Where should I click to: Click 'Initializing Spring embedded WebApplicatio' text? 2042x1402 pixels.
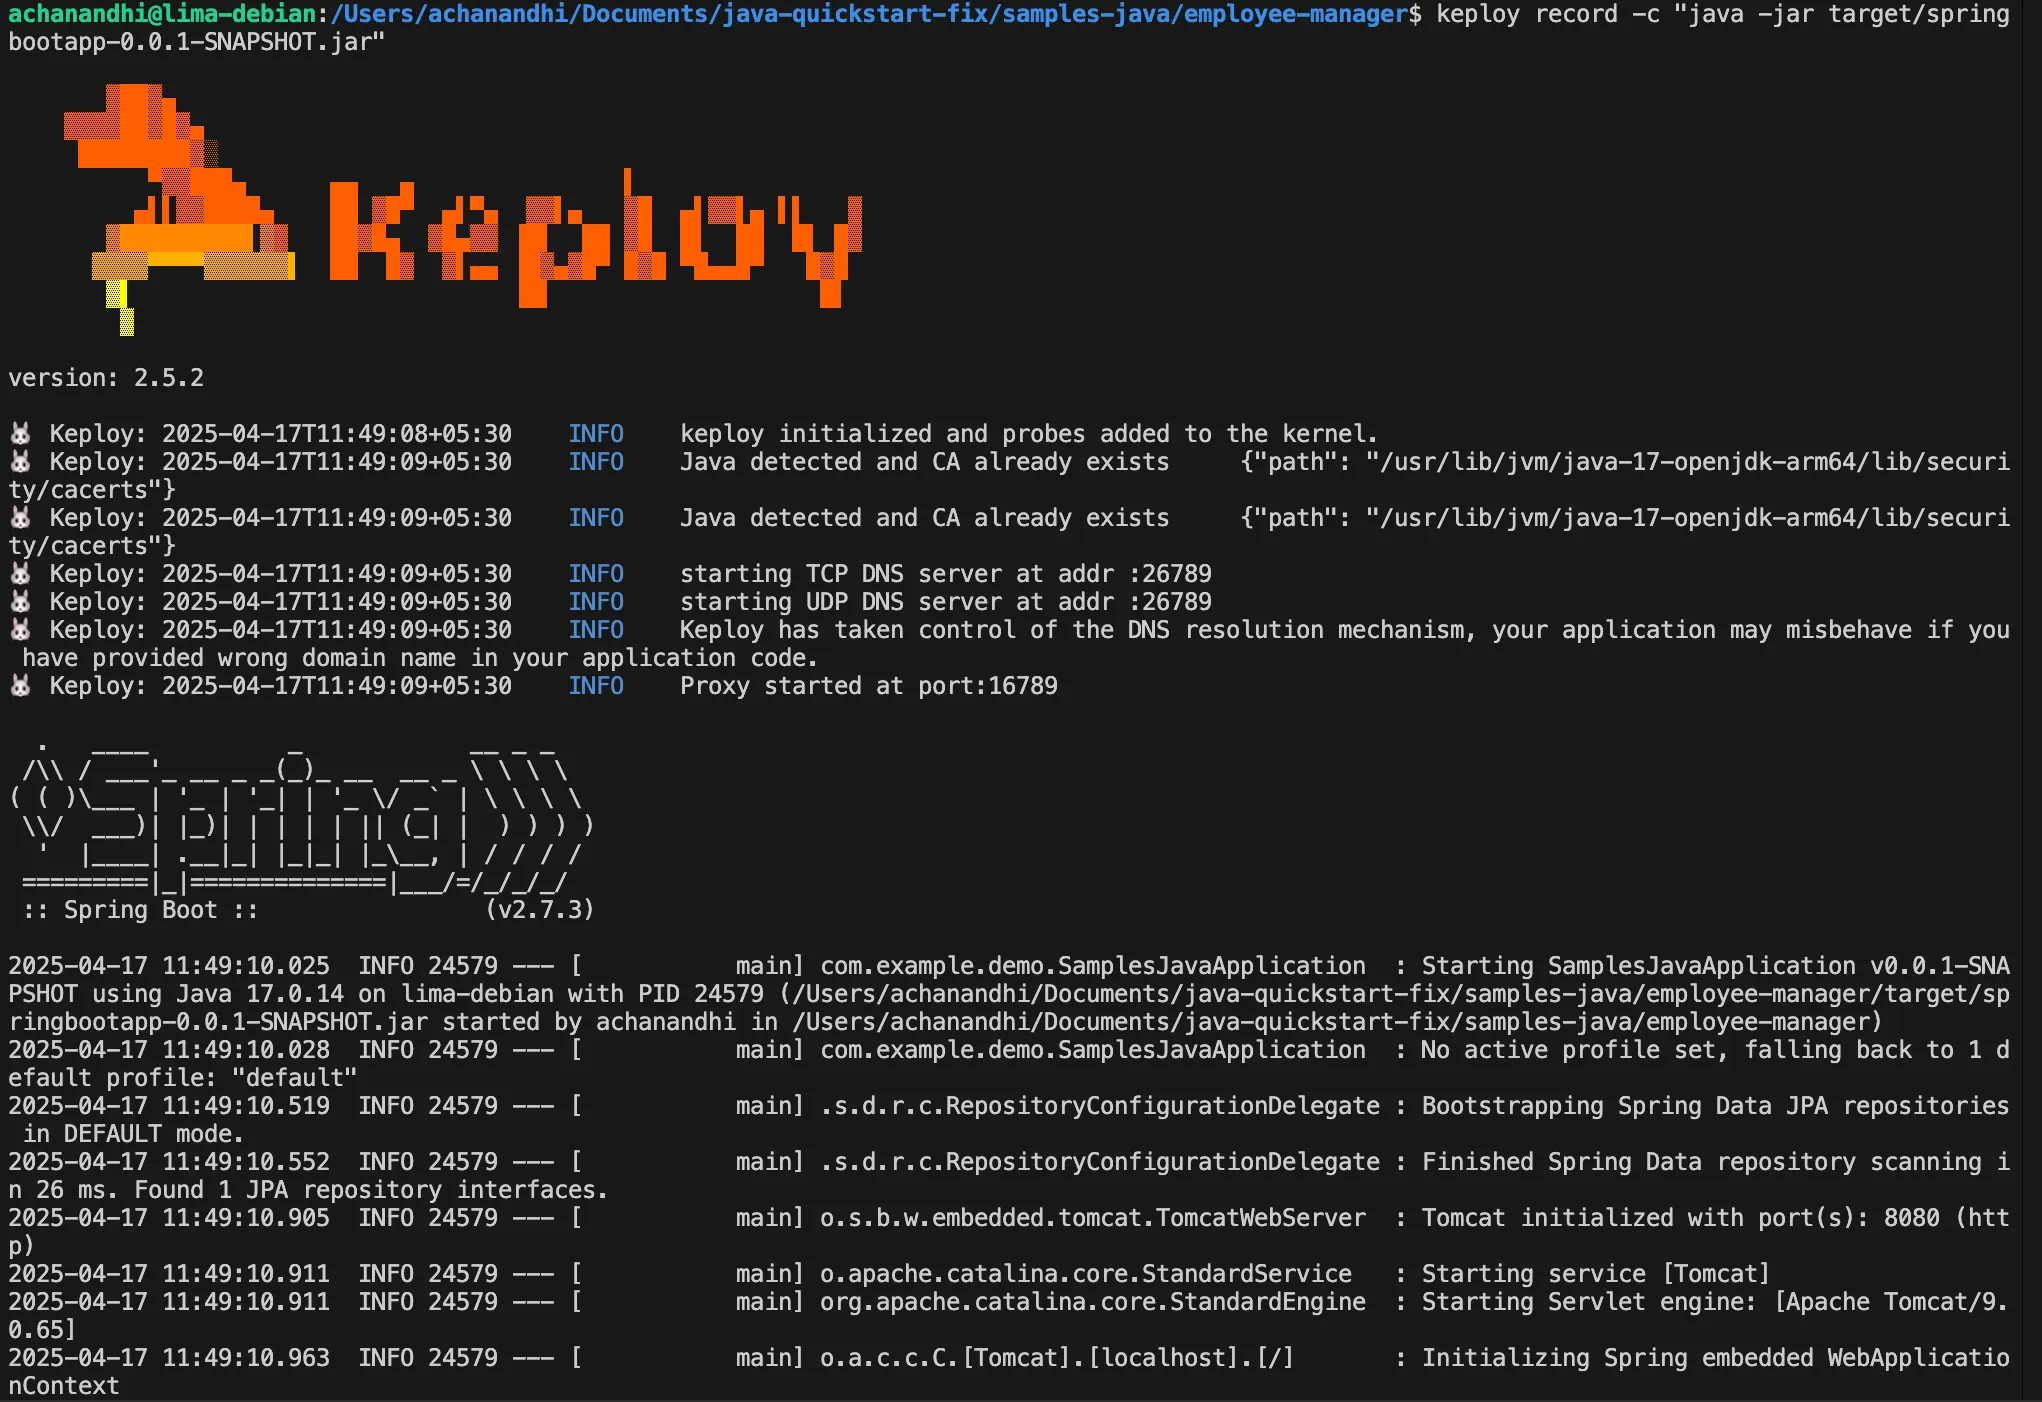pos(1715,1358)
